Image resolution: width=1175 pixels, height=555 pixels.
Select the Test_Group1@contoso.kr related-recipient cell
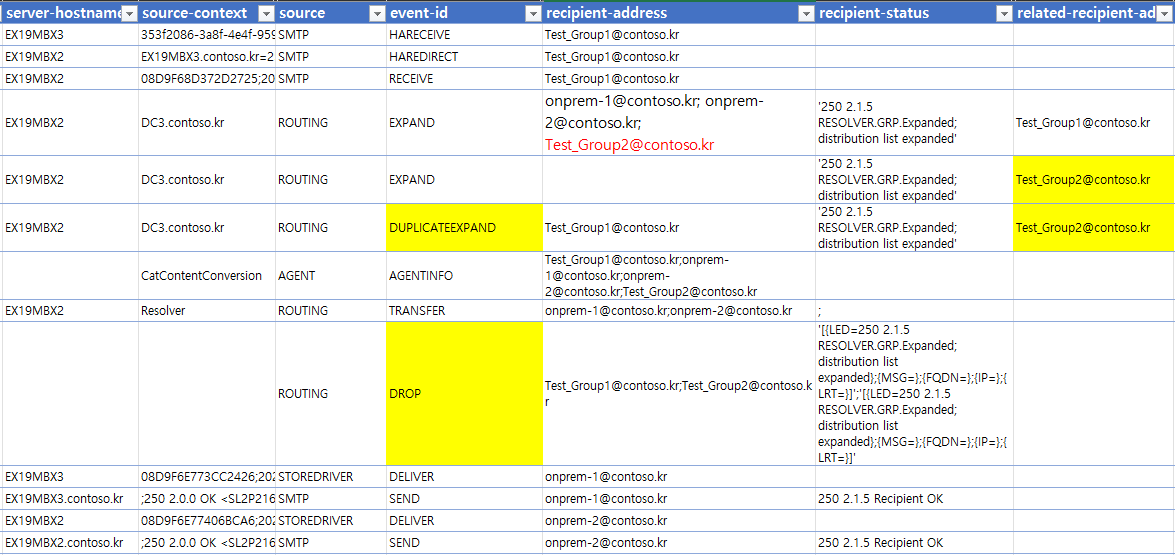[1095, 123]
